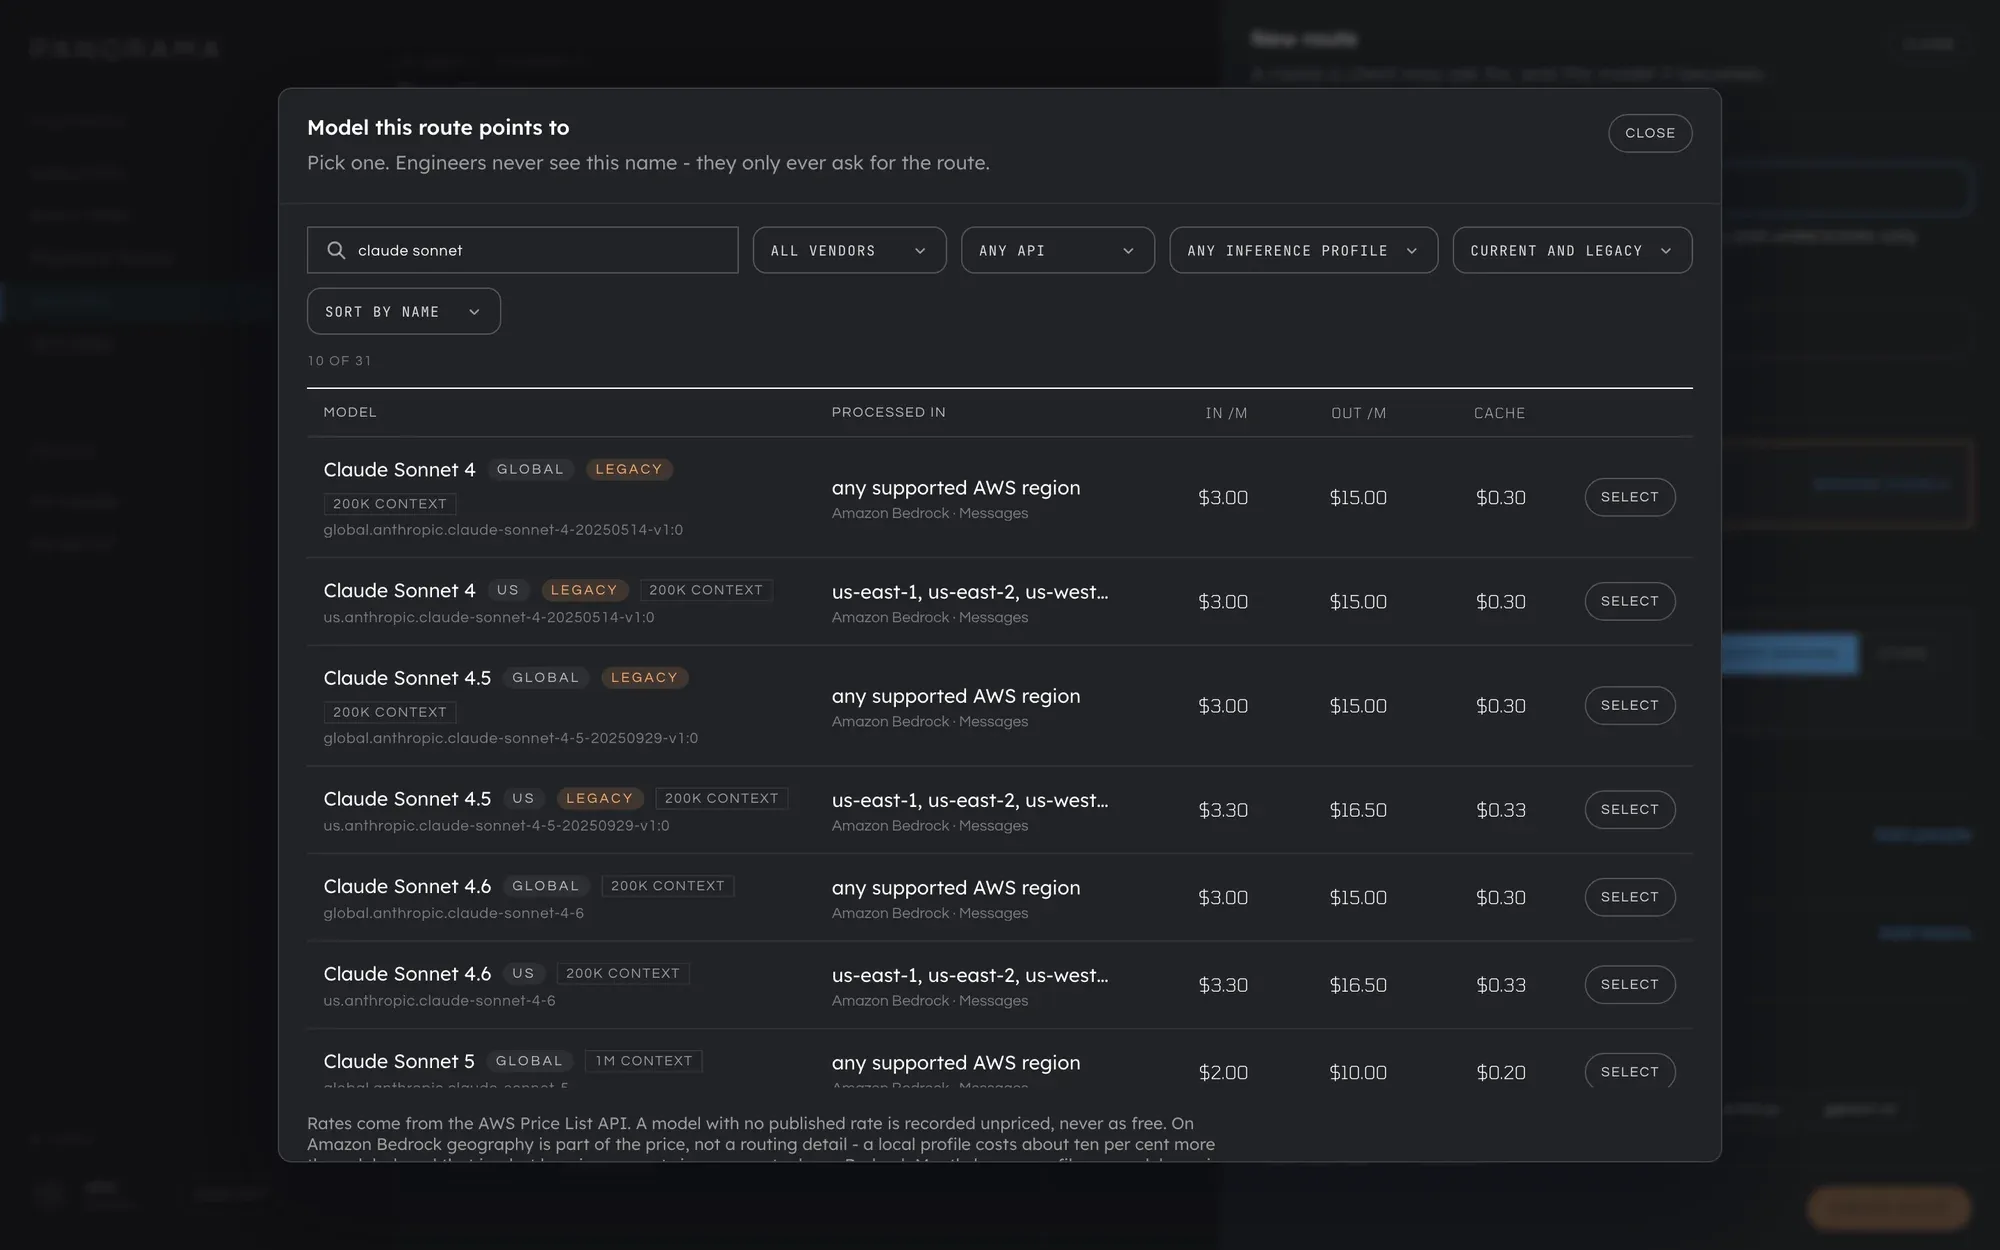Screen dimensions: 2000x1250
Task: Click the MODEL column header
Action: point(350,412)
